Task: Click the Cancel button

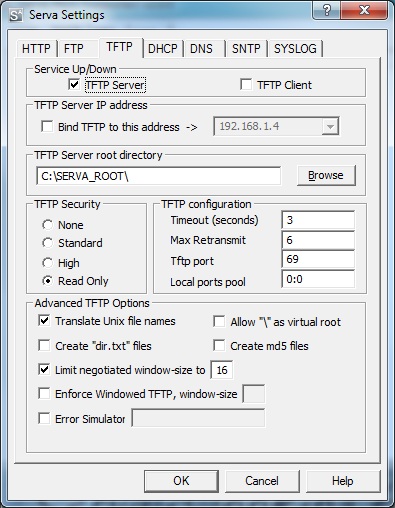Action: [262, 481]
